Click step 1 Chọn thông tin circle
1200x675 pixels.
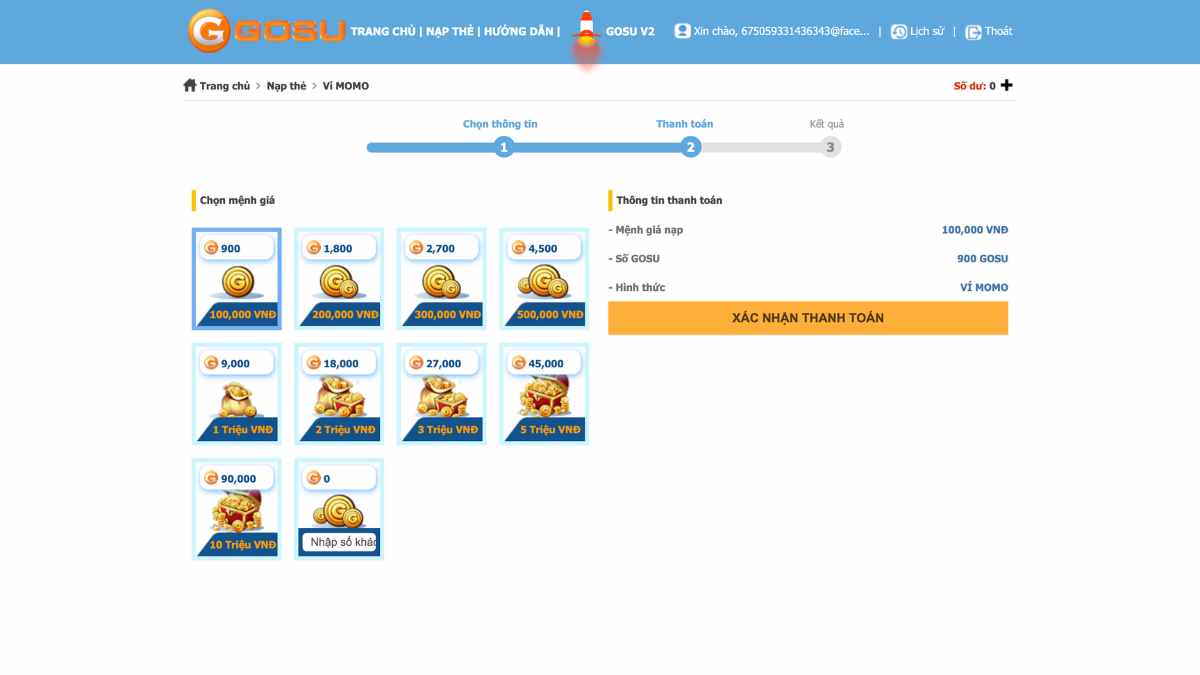pyautogui.click(x=504, y=147)
